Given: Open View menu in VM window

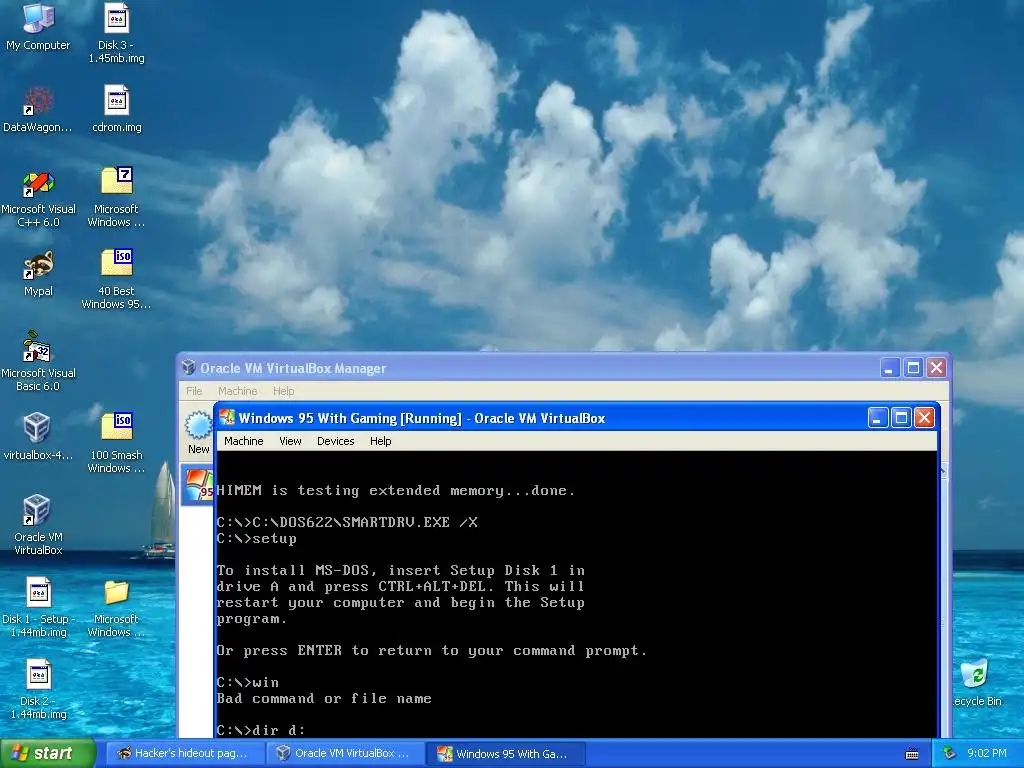Looking at the screenshot, I should tap(290, 441).
